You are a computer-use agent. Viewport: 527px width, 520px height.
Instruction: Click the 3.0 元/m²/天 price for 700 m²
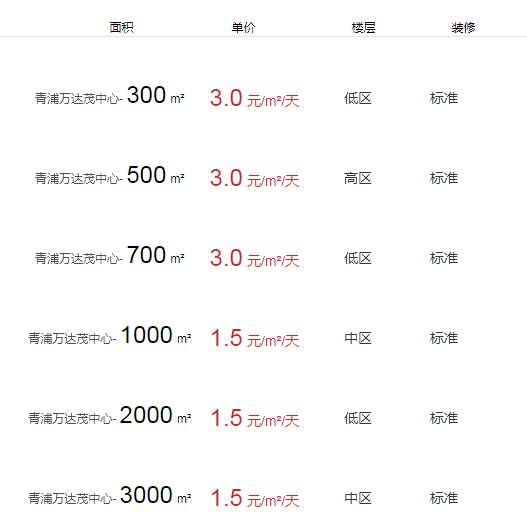(254, 258)
